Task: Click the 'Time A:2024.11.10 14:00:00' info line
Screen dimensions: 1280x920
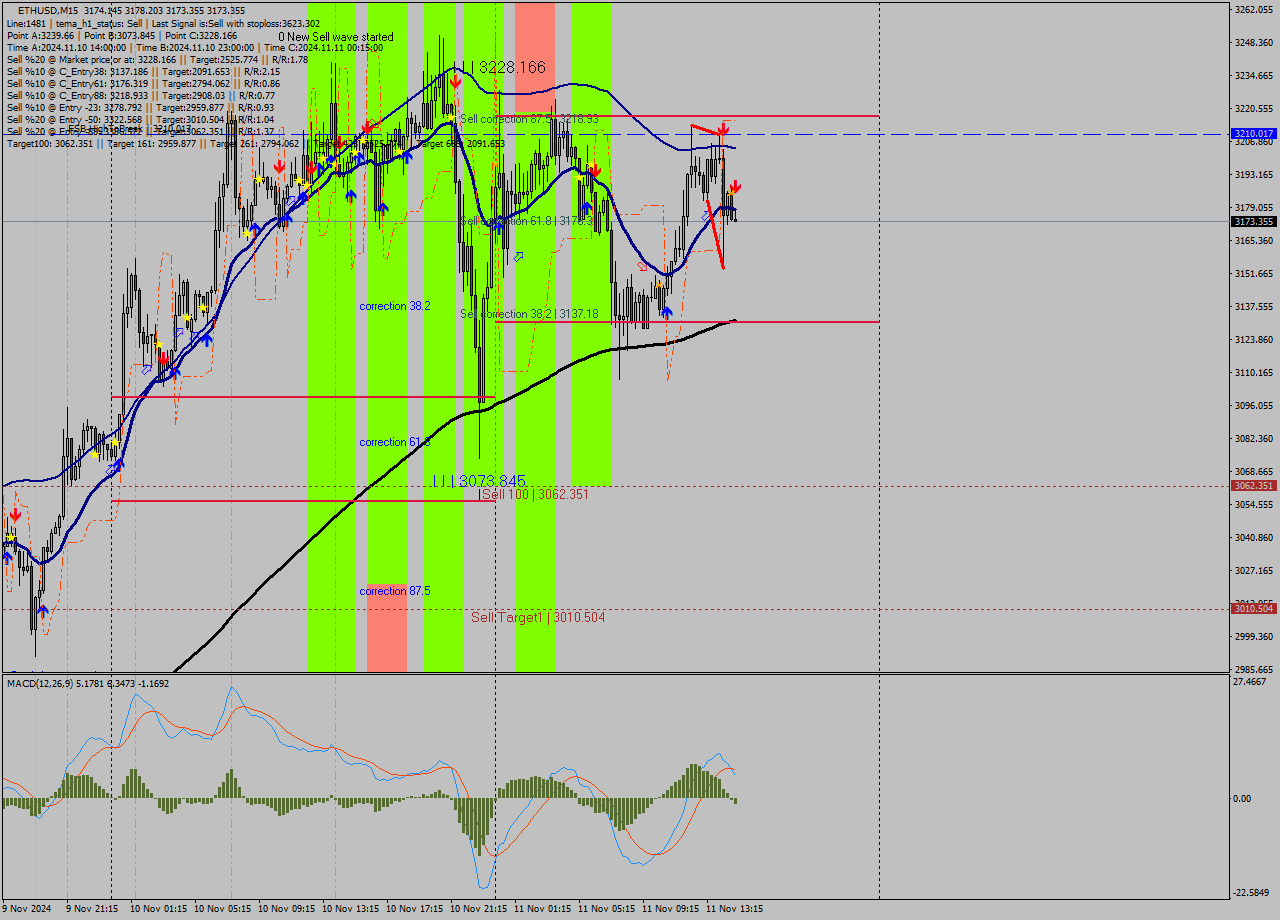Action: 195,47
